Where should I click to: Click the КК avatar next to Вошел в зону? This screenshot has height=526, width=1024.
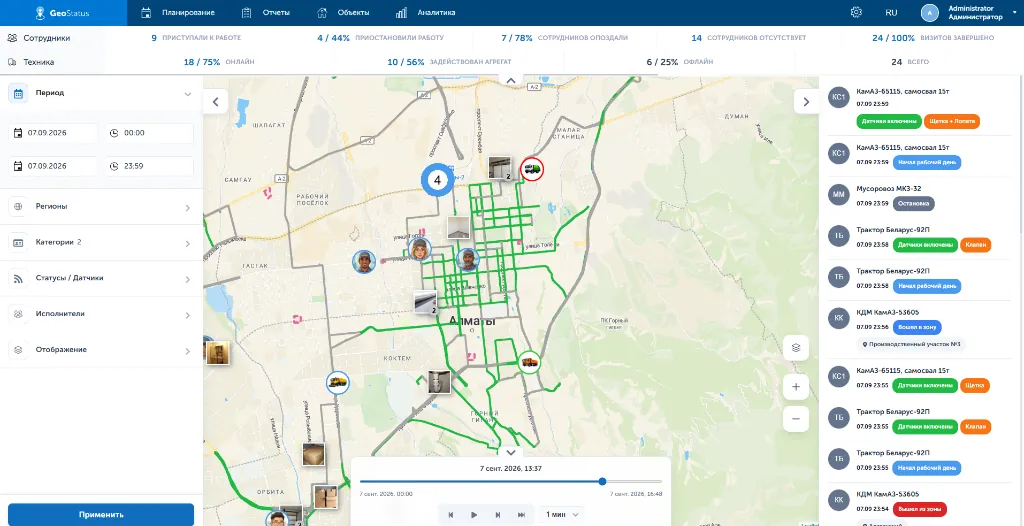click(838, 319)
